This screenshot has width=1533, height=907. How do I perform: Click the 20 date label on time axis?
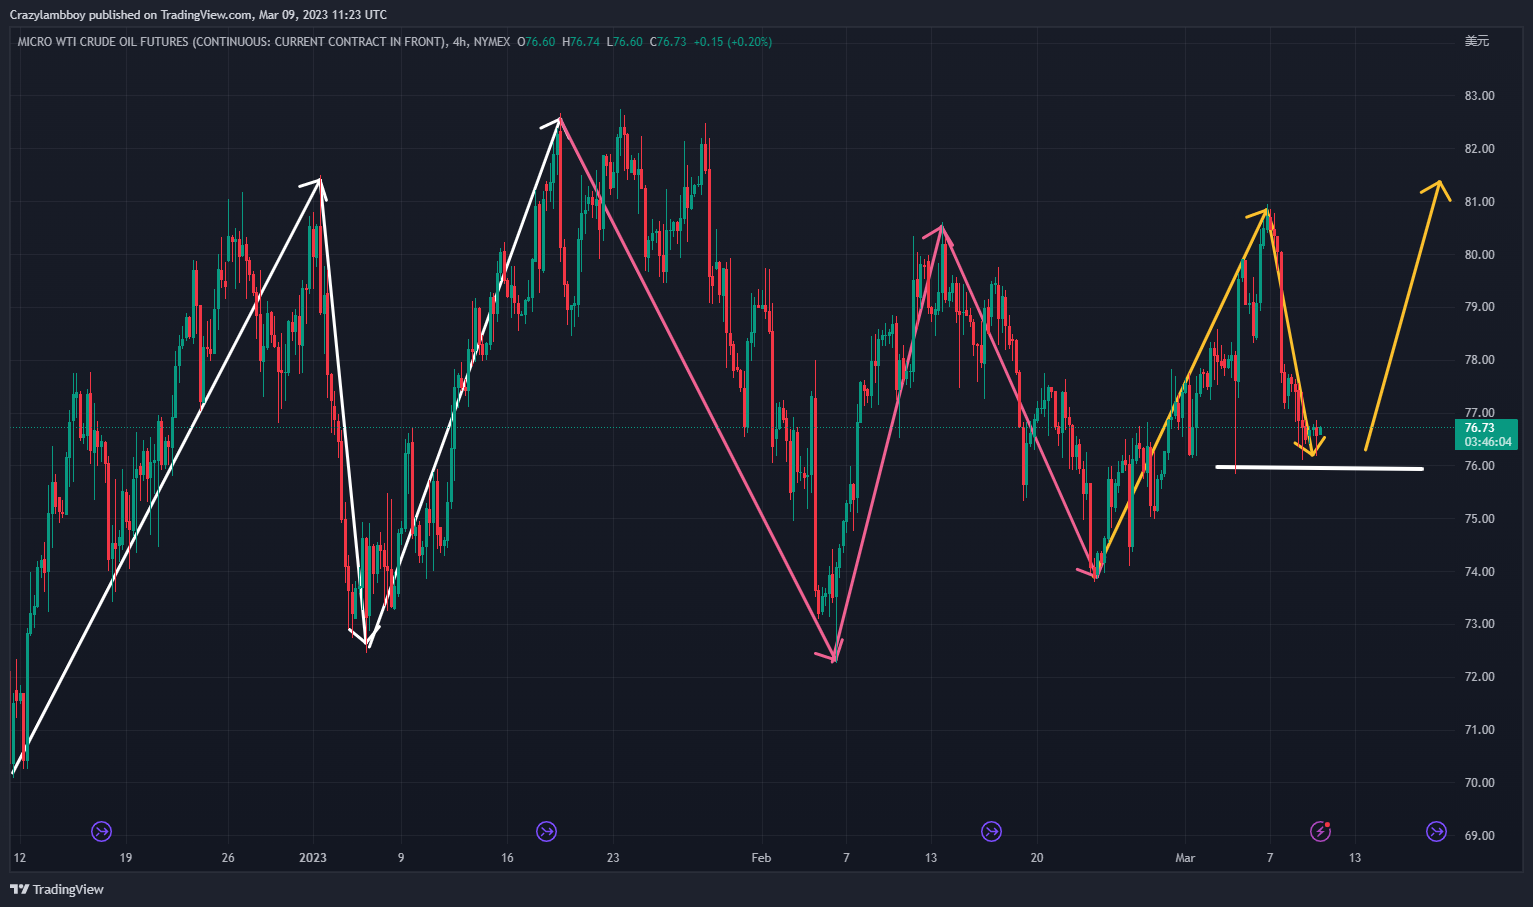point(1037,858)
